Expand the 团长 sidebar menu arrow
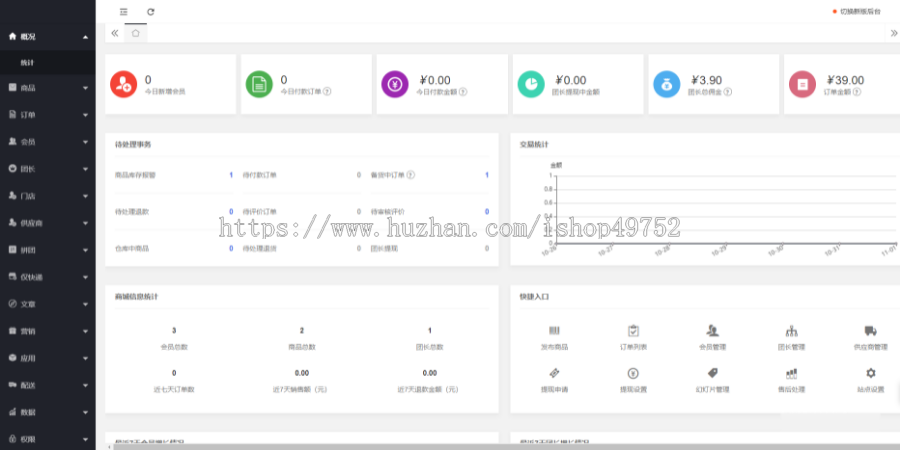 pos(86,169)
